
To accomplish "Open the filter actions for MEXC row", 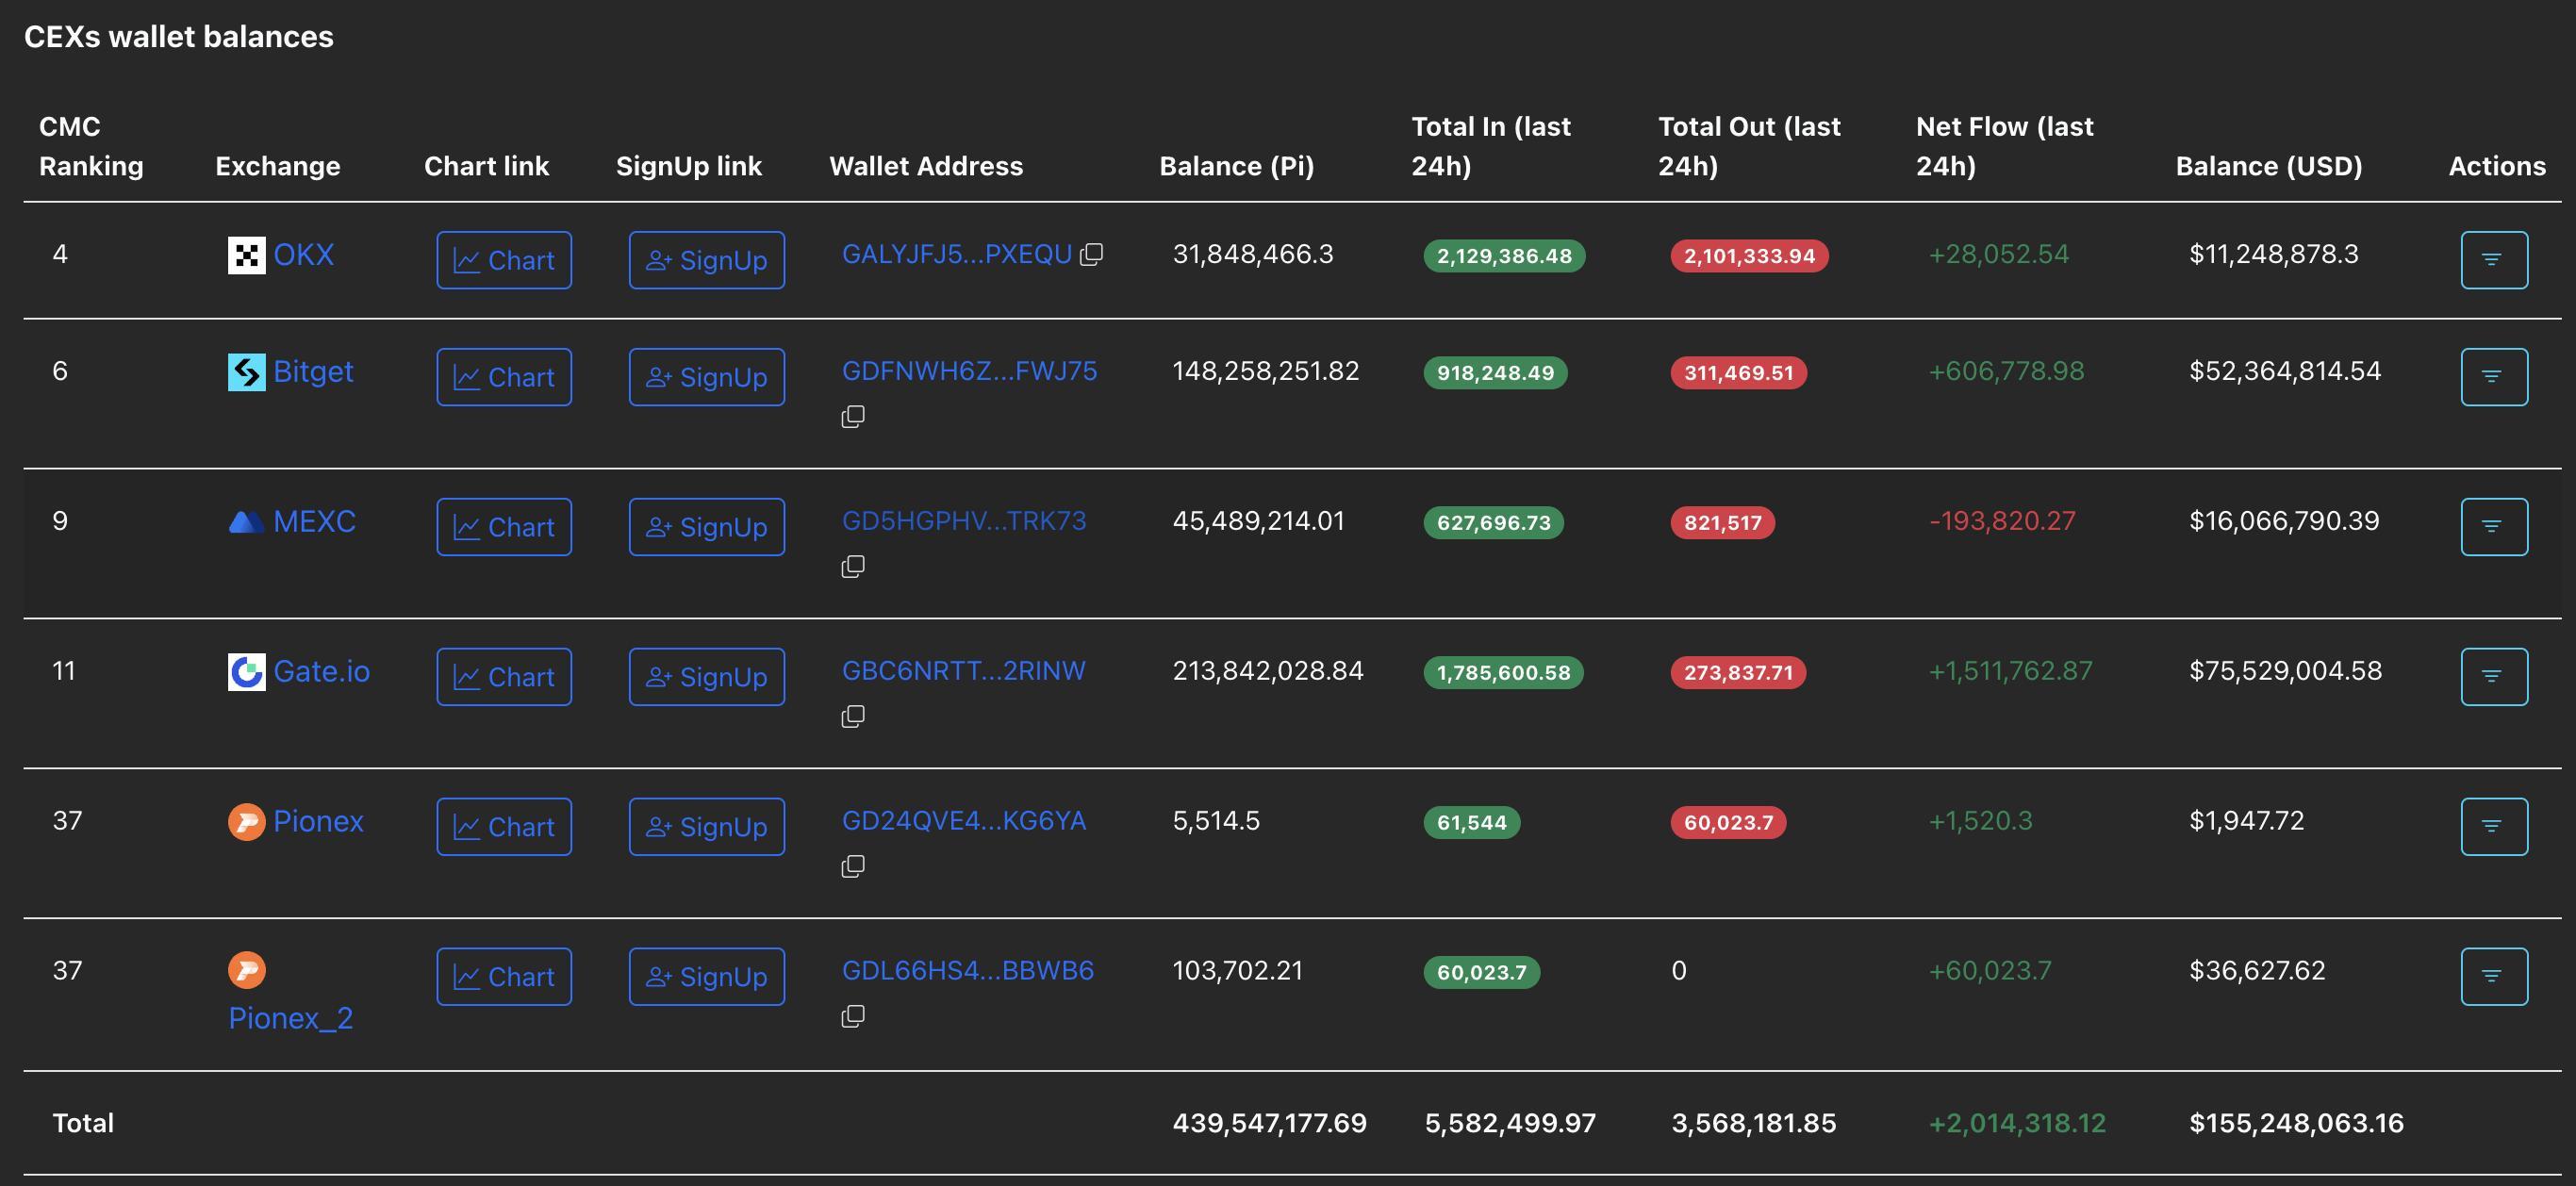I will point(2493,527).
